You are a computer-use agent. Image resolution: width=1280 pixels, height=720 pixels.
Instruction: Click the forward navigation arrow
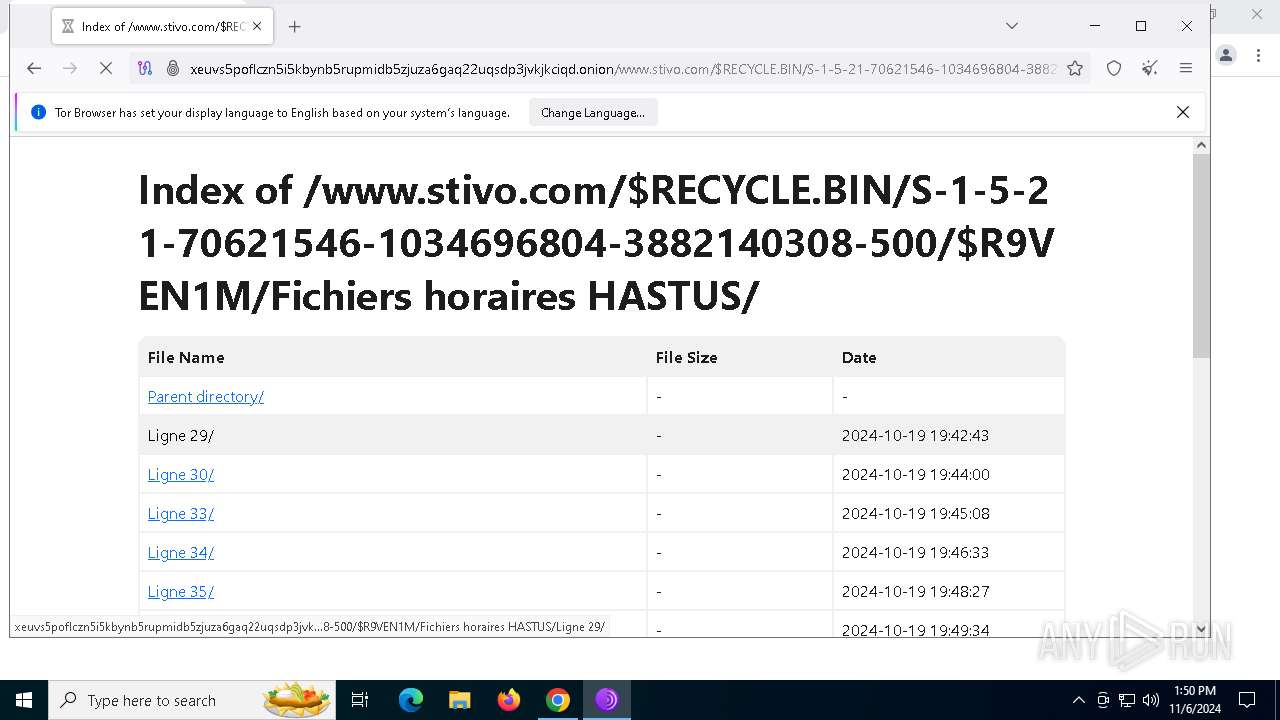click(x=70, y=68)
